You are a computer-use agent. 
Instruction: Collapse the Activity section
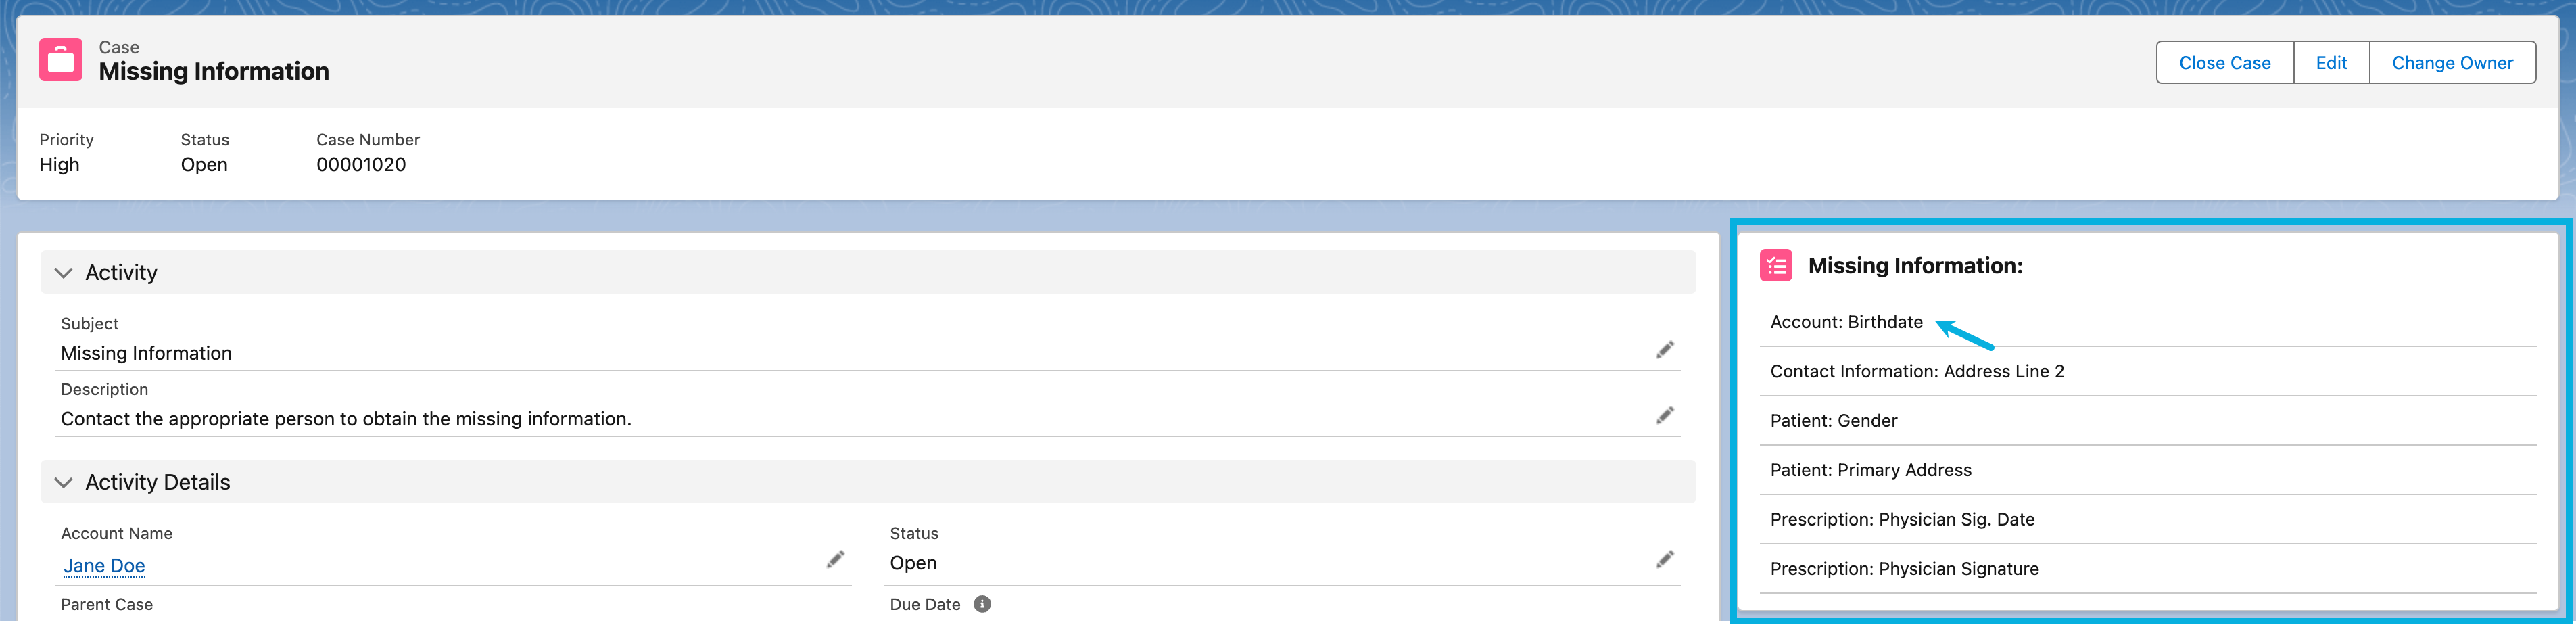[64, 273]
